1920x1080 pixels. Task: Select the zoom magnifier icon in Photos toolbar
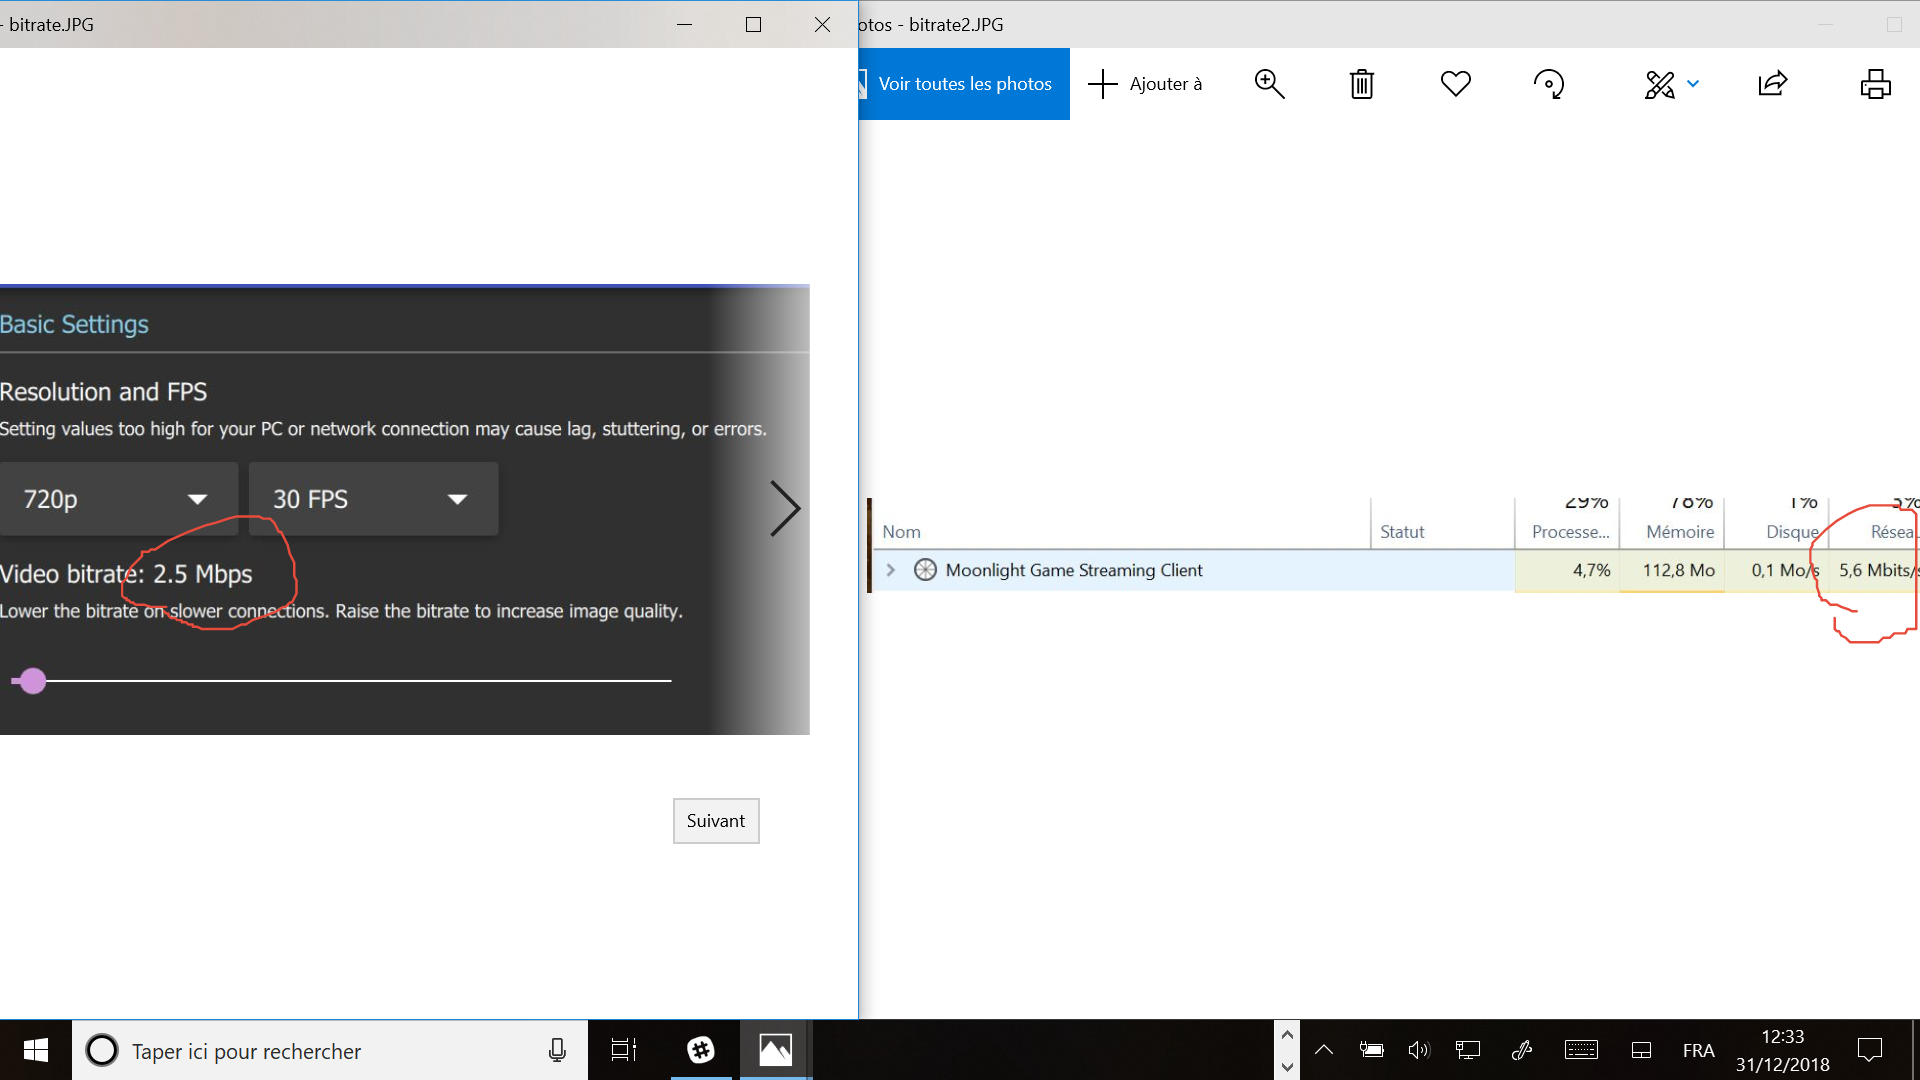click(x=1268, y=84)
